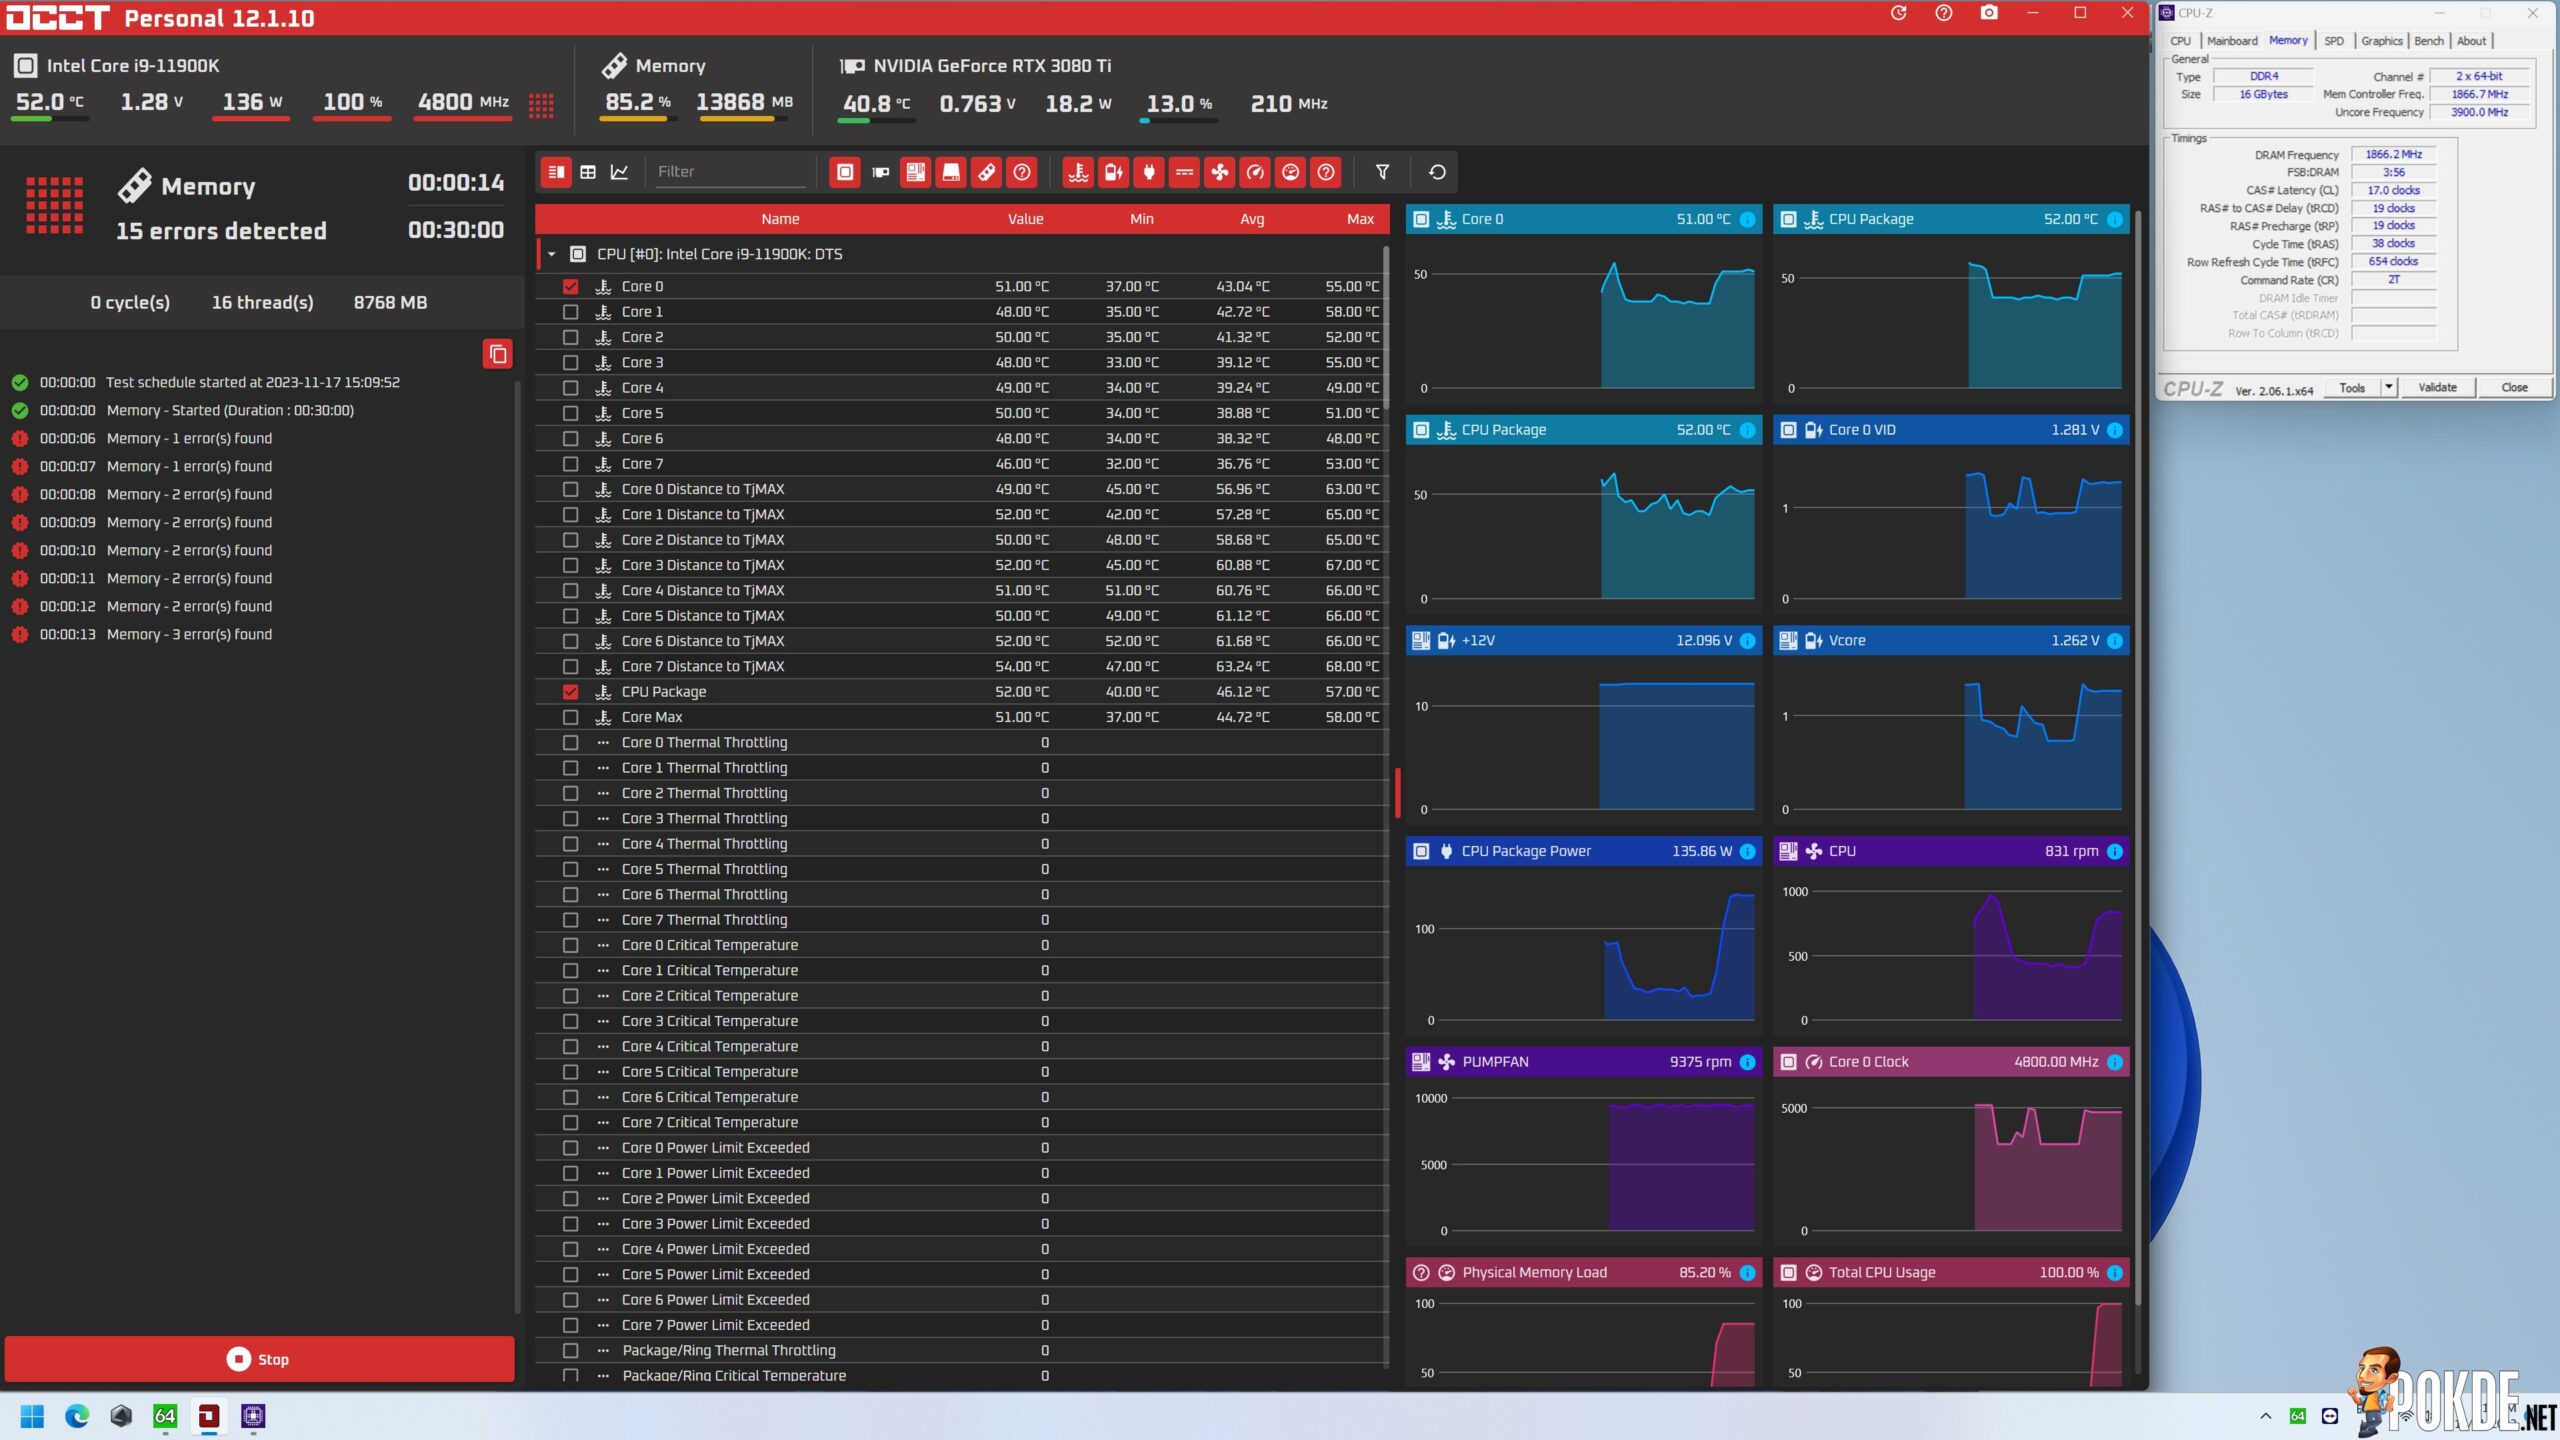The height and width of the screenshot is (1440, 2560).
Task: Sort the sensor table by Avg column
Action: click(1252, 219)
